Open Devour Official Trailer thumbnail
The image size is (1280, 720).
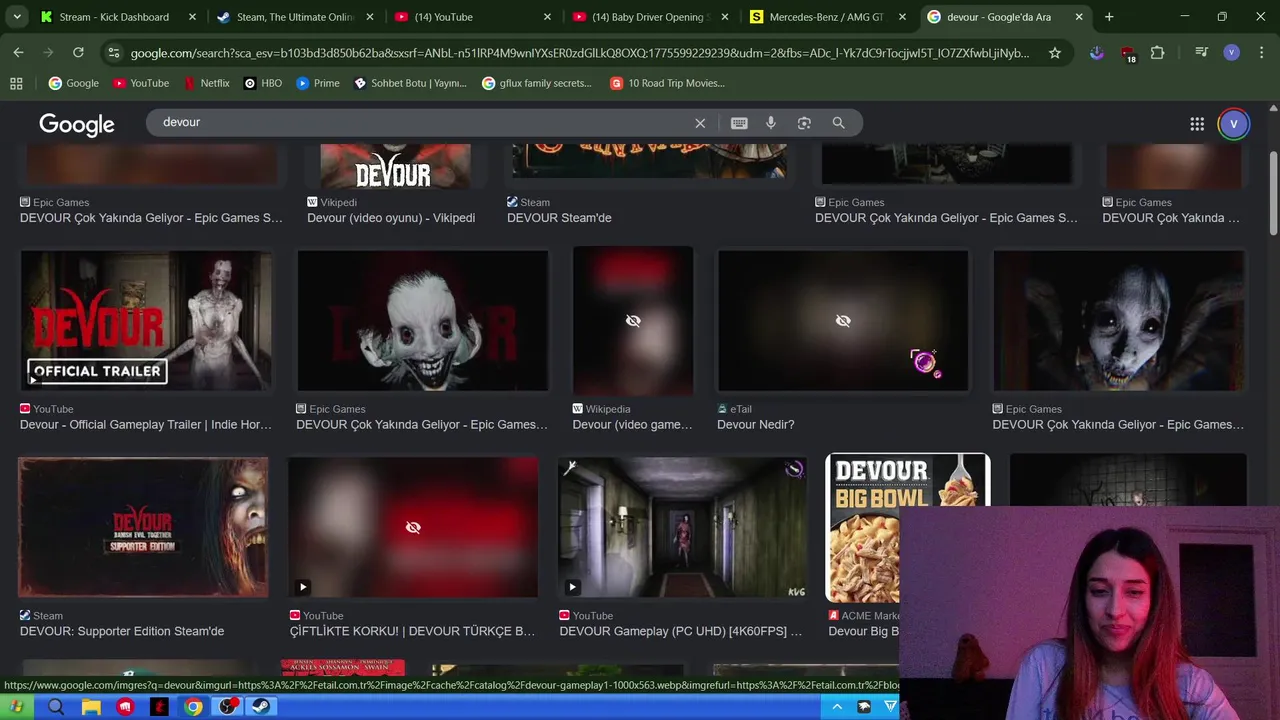(146, 321)
